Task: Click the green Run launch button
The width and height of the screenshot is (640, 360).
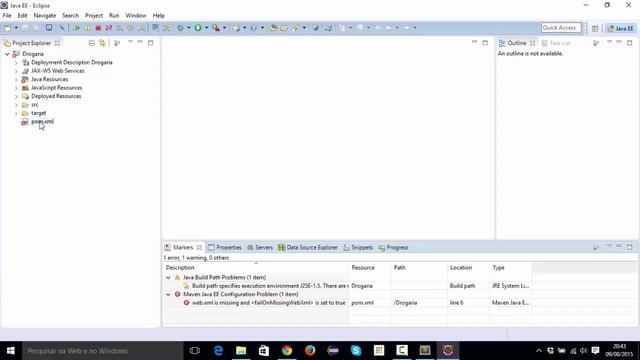Action: pos(198,28)
